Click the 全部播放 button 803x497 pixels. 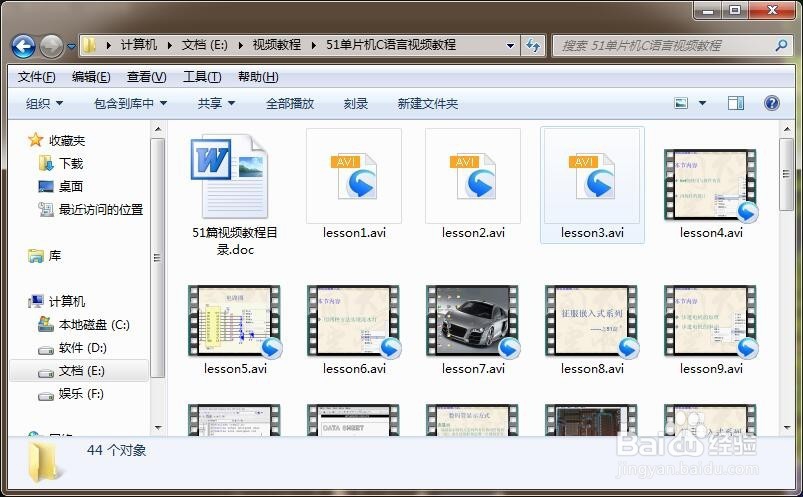[290, 104]
